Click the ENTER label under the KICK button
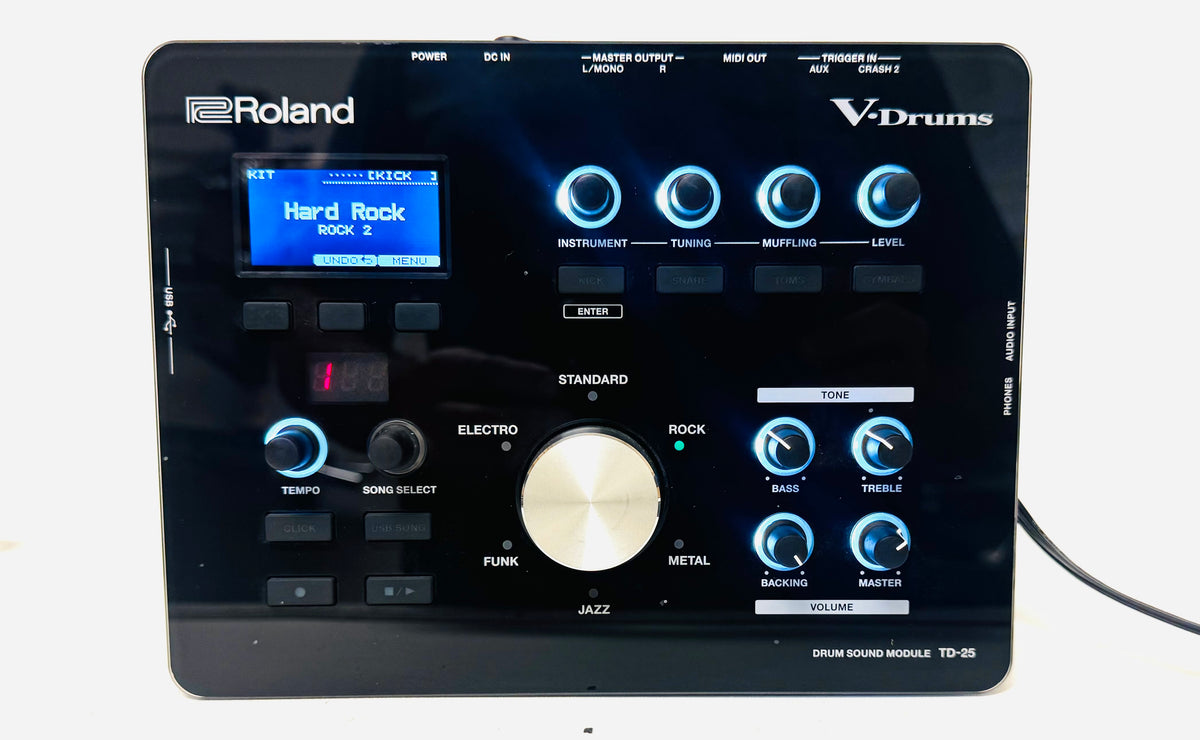The height and width of the screenshot is (740, 1200). click(x=592, y=312)
